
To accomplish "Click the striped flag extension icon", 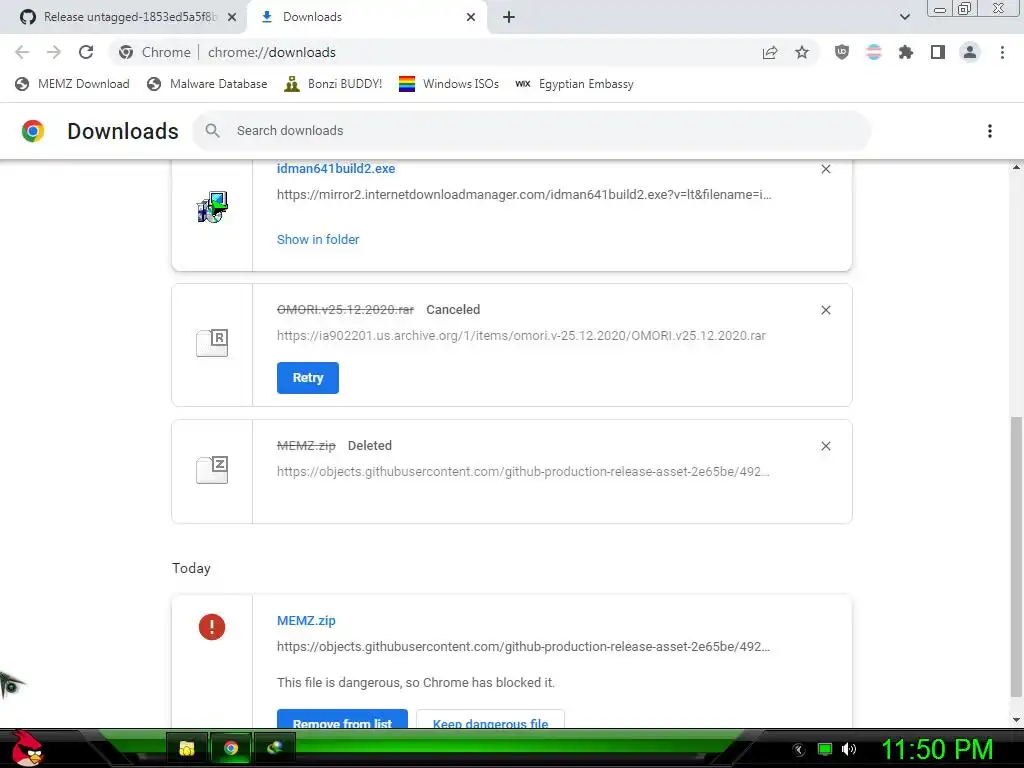I will (x=874, y=52).
